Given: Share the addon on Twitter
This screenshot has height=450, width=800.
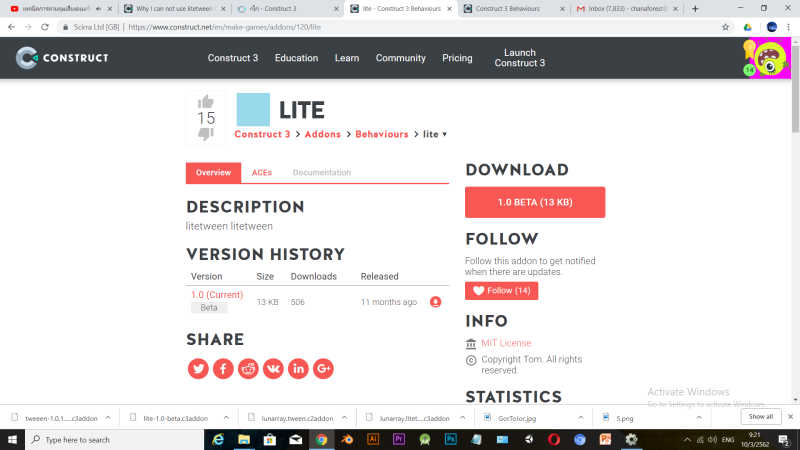Looking at the screenshot, I should tap(198, 368).
